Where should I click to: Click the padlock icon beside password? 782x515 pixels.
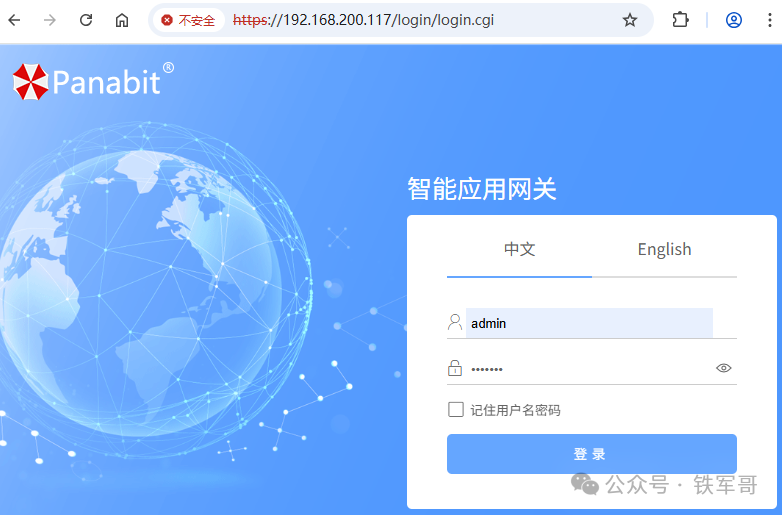point(455,368)
